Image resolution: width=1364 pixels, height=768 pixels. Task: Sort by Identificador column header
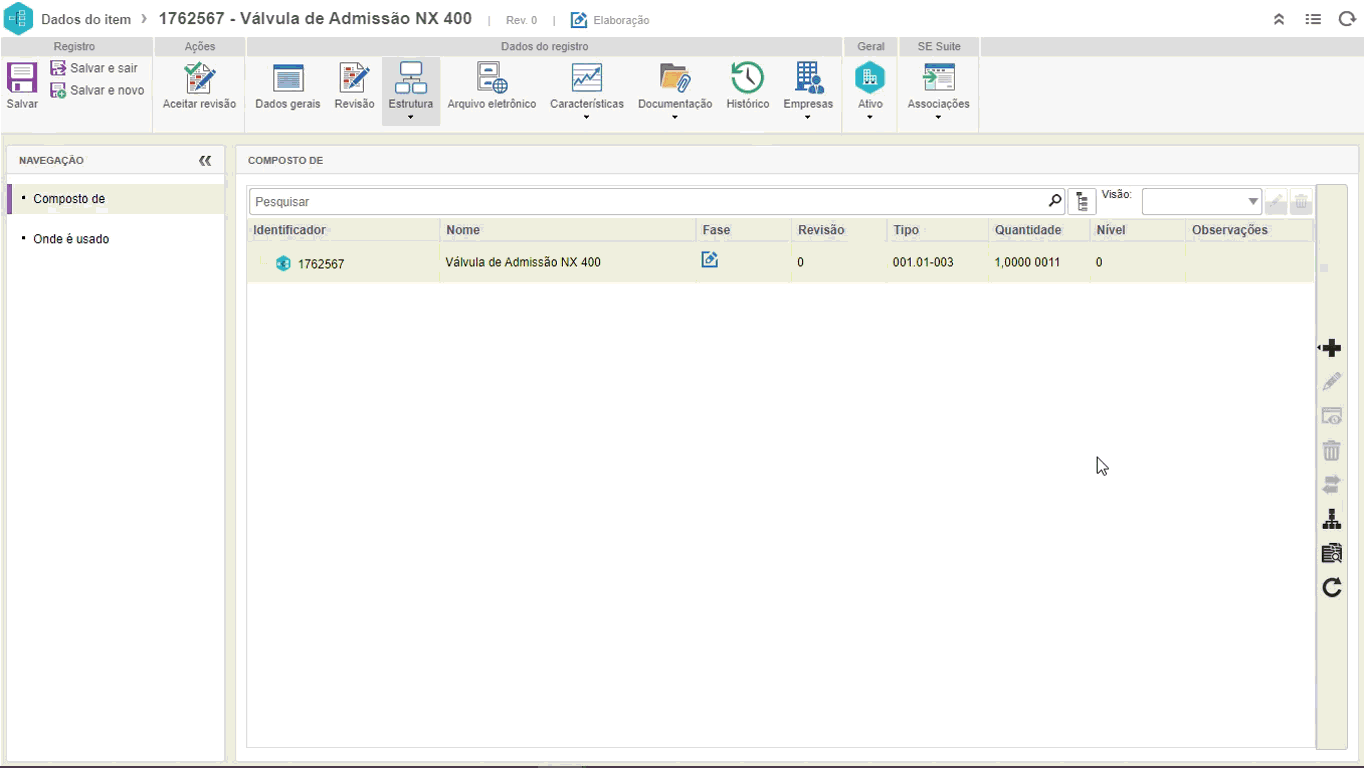[x=289, y=230]
